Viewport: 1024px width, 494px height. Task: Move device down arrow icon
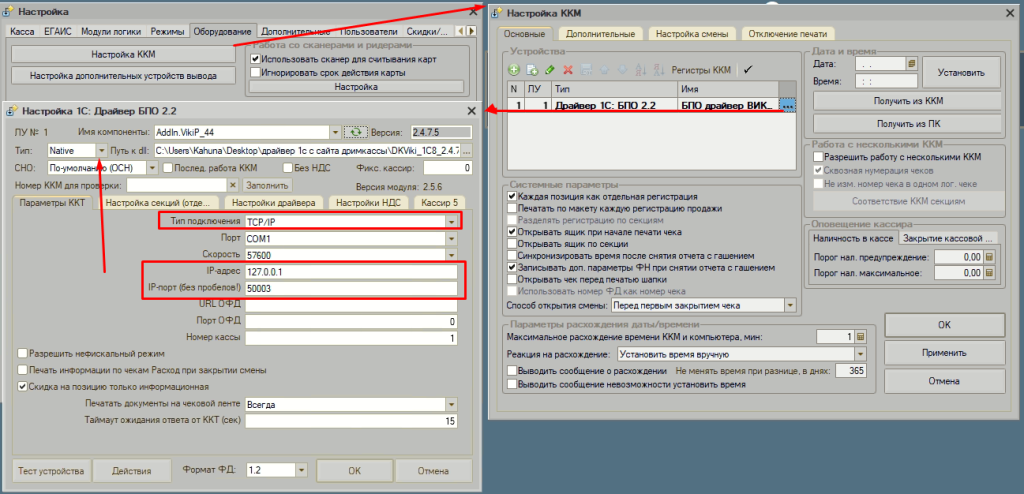622,69
